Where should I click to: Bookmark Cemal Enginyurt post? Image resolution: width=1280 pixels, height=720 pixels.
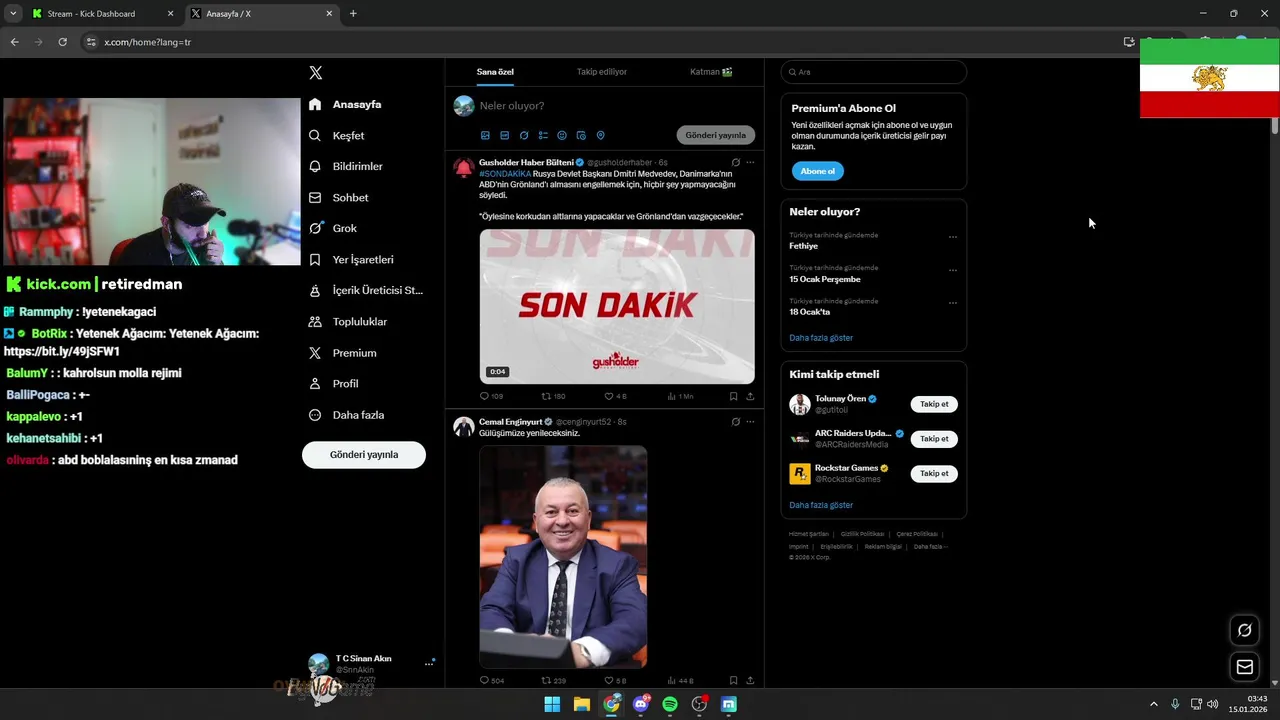tap(733, 681)
